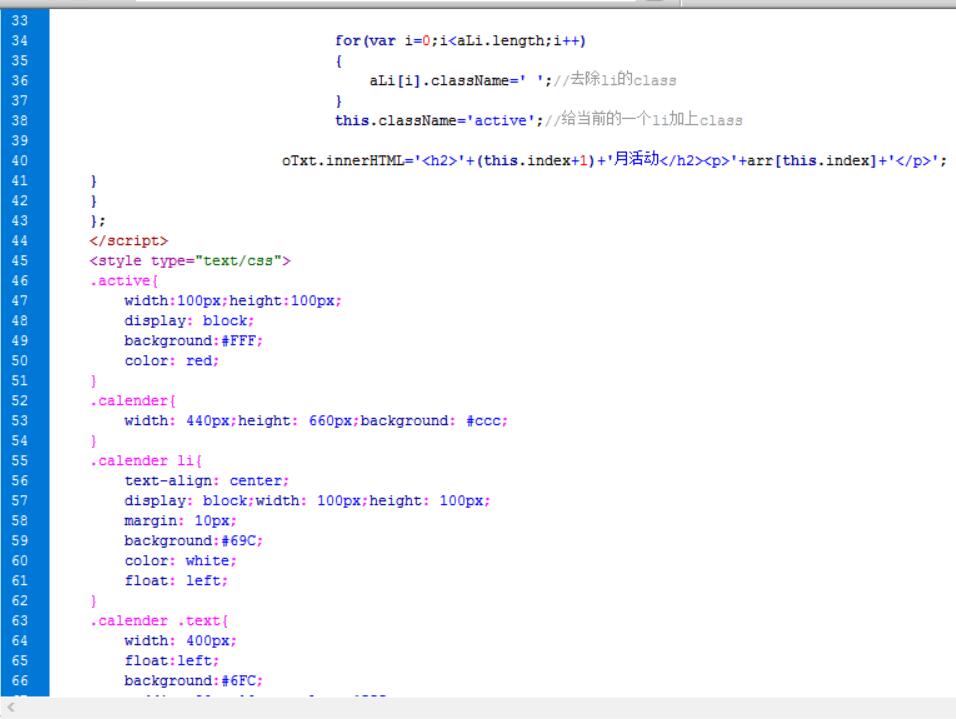Click the 'text-align: center;' declaration

tap(207, 481)
